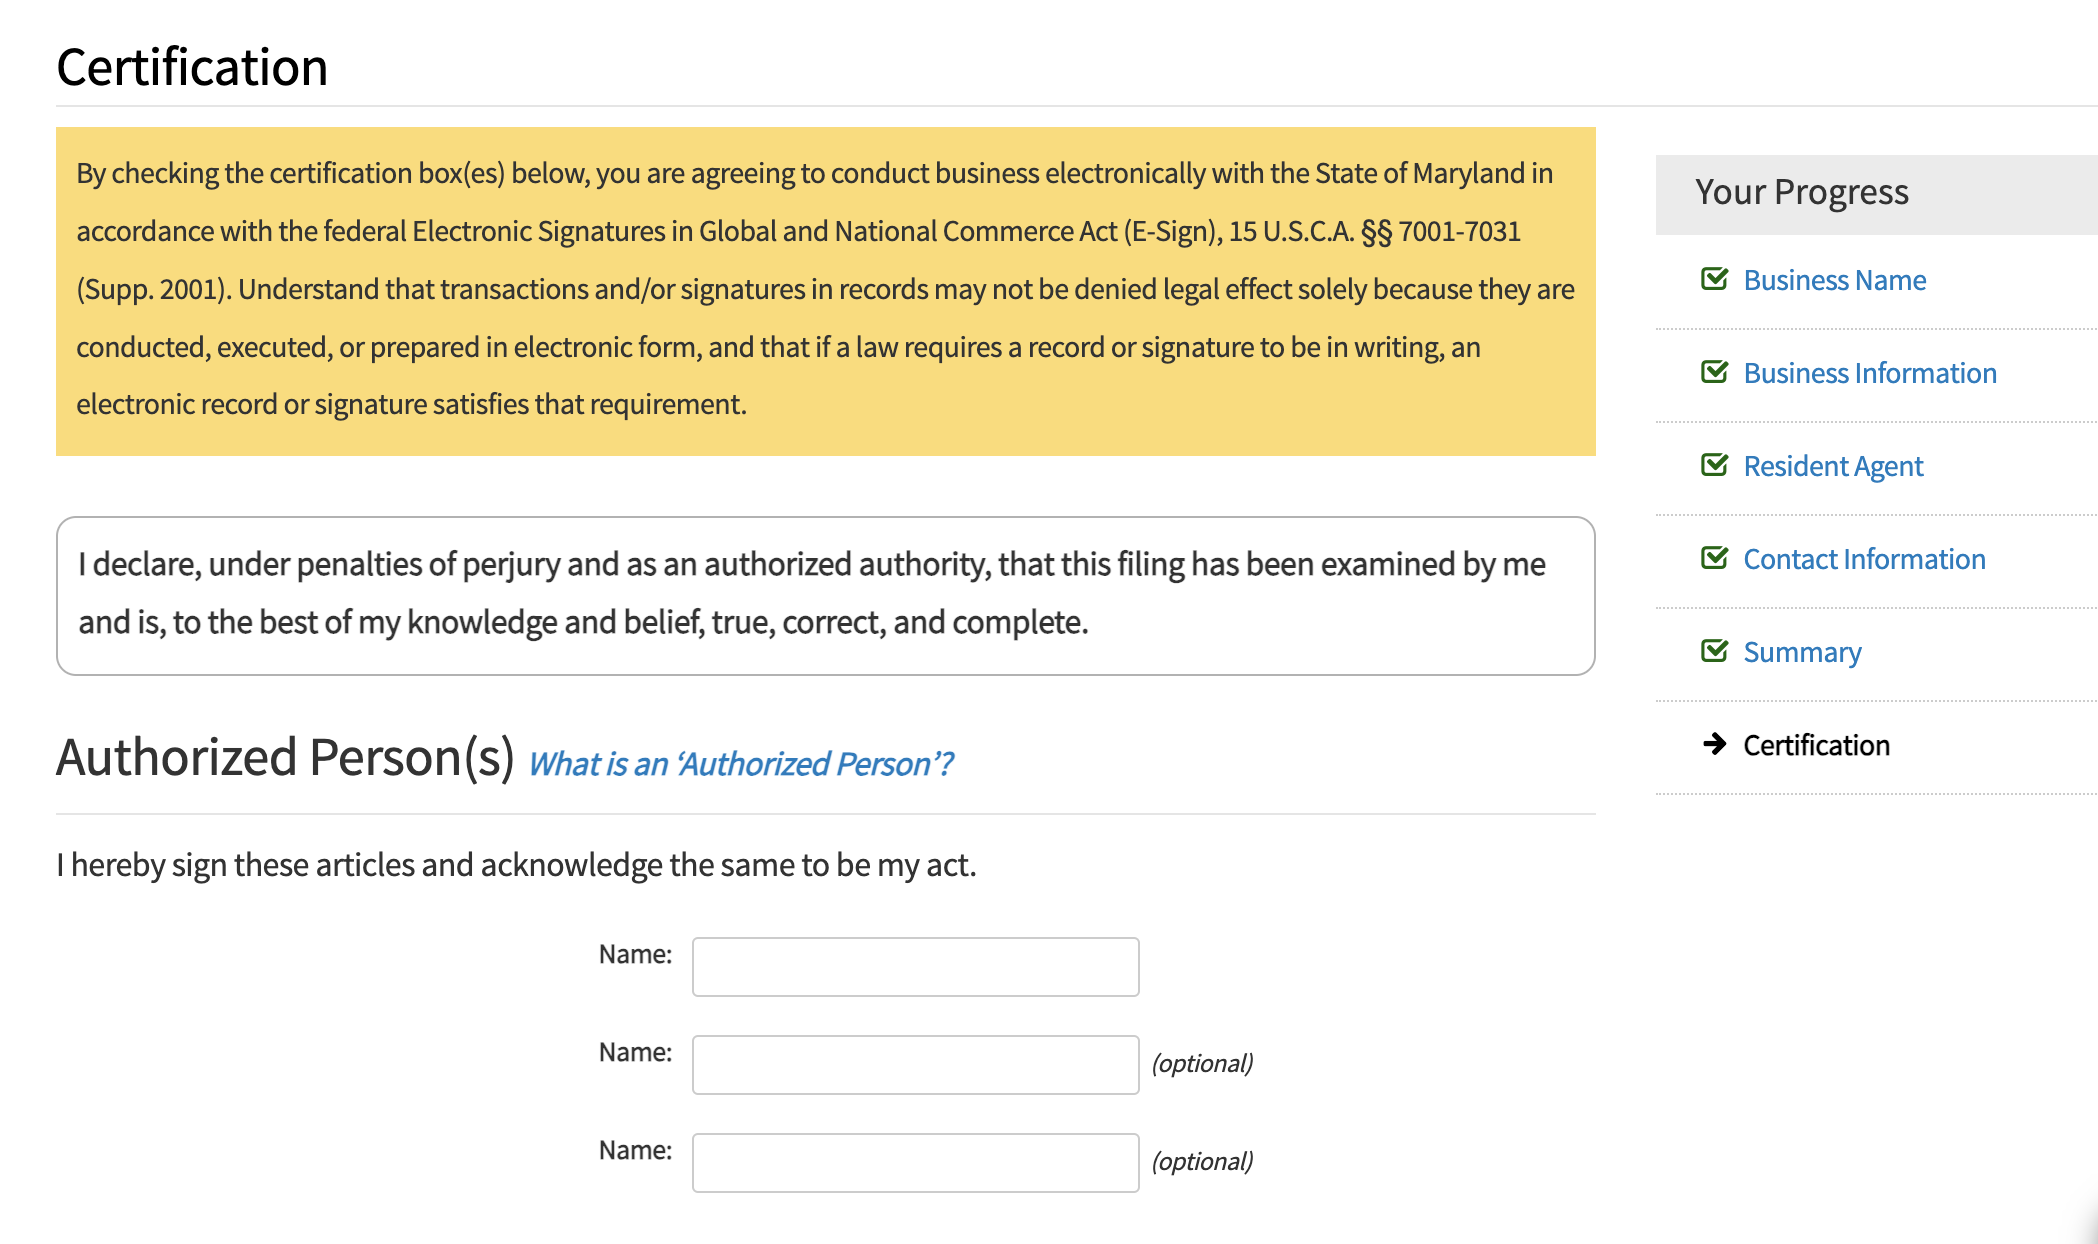Click the Business Name checkmark icon
The width and height of the screenshot is (2098, 1244).
click(1714, 279)
